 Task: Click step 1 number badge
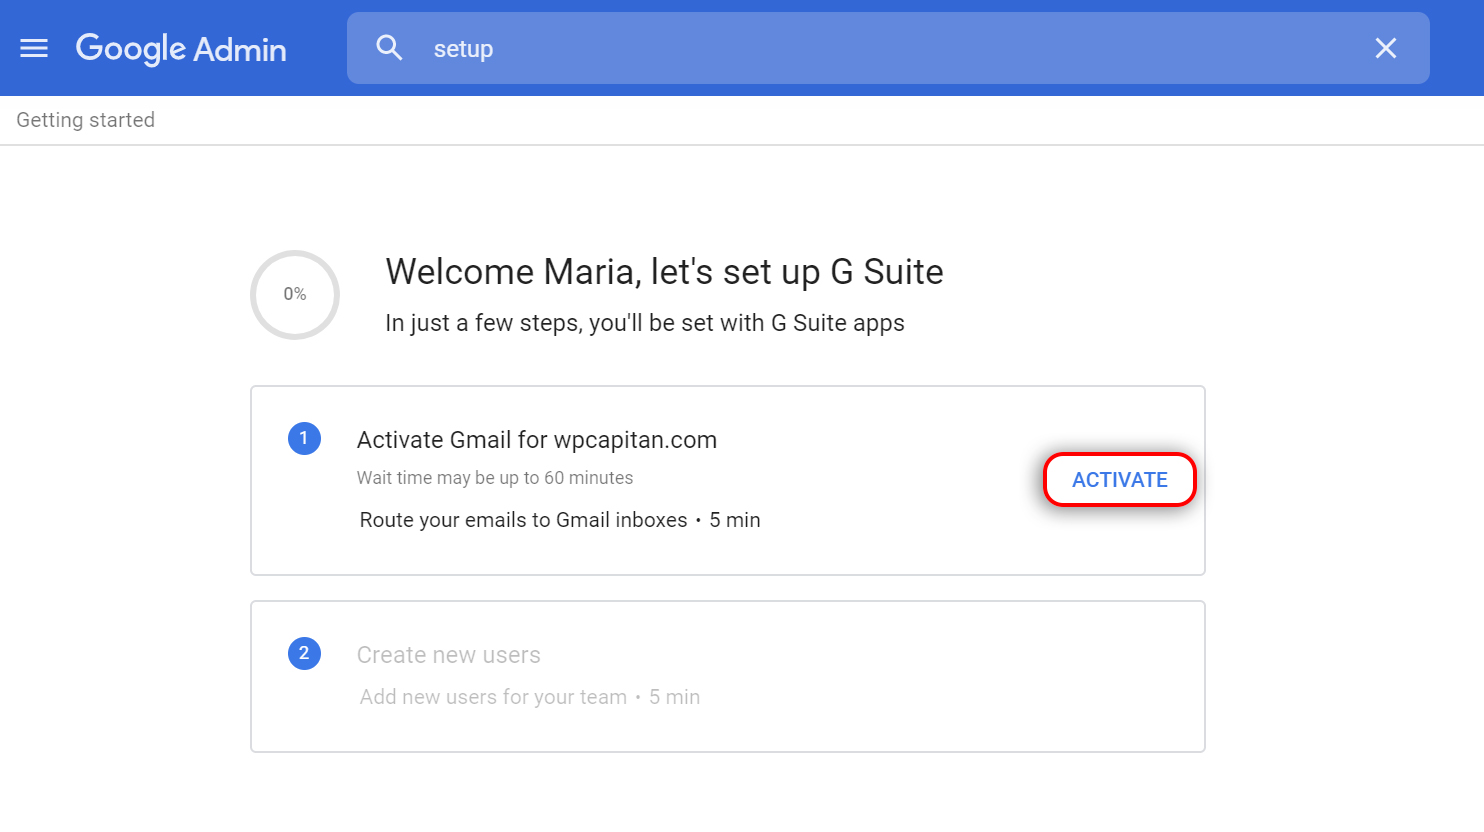(x=304, y=438)
